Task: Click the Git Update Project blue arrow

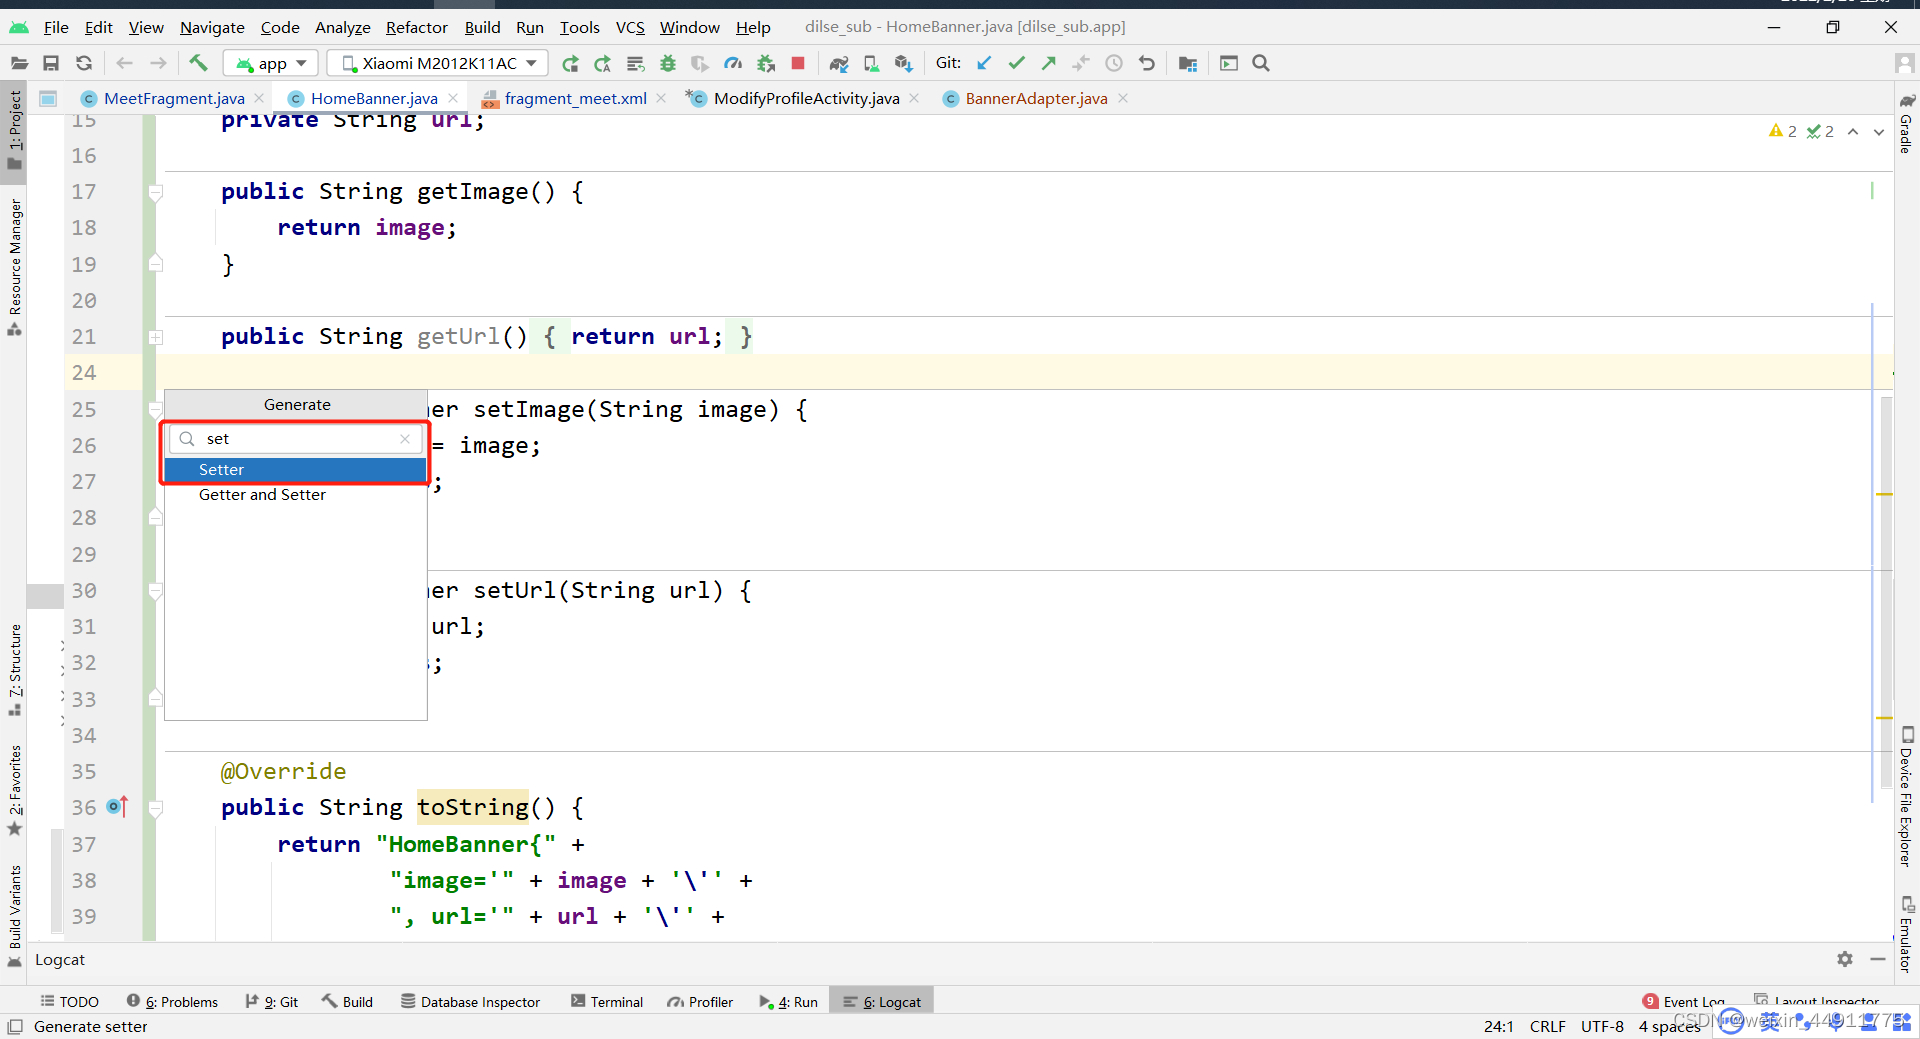Action: [984, 63]
